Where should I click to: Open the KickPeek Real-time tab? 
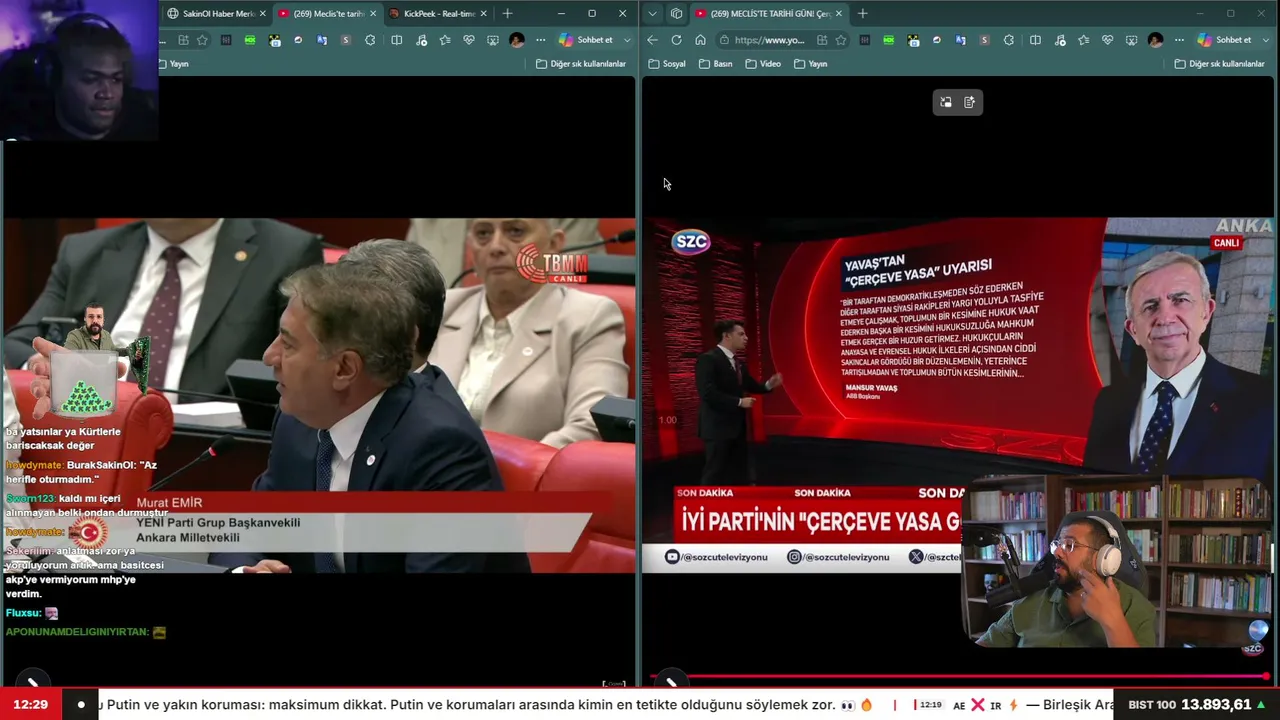pos(438,14)
